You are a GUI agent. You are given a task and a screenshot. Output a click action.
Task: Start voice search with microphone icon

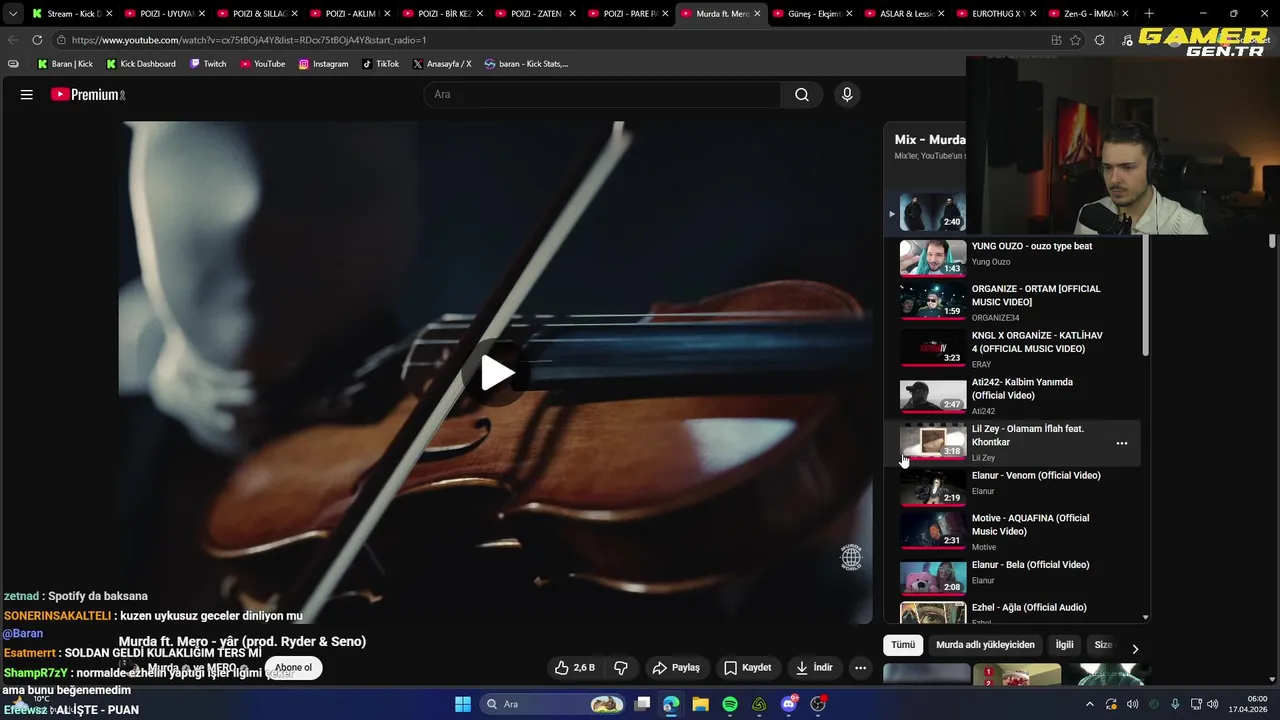pyautogui.click(x=847, y=95)
